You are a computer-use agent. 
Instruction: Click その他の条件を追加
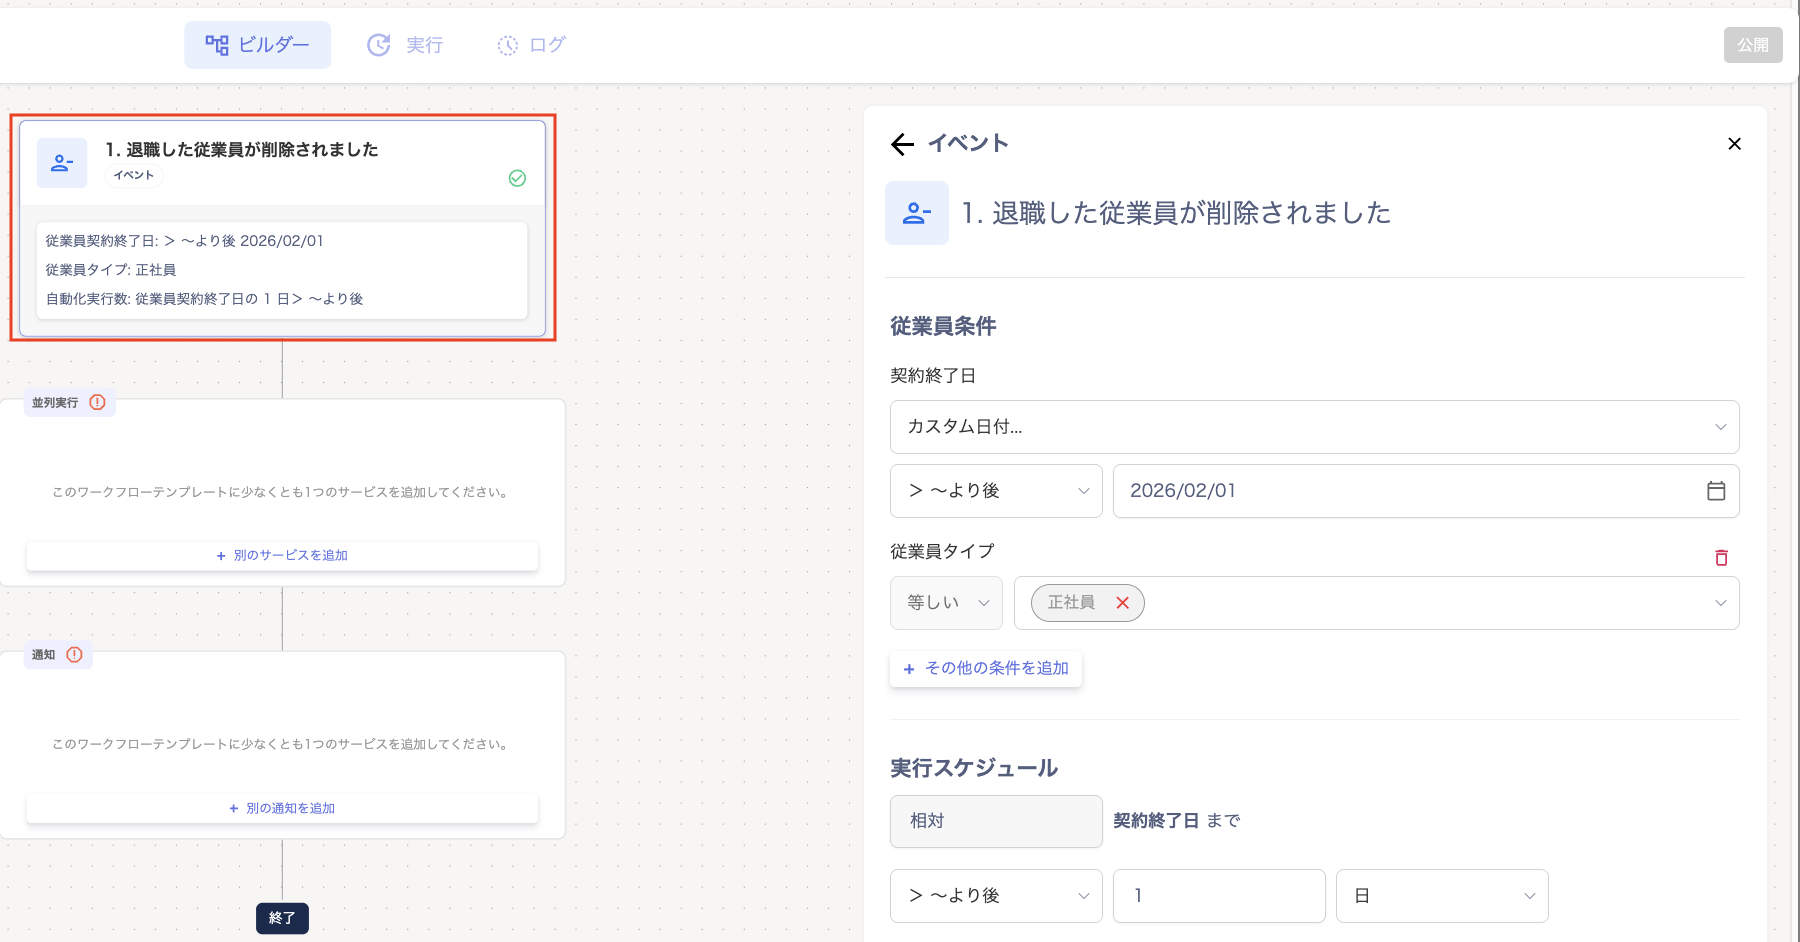coord(986,669)
